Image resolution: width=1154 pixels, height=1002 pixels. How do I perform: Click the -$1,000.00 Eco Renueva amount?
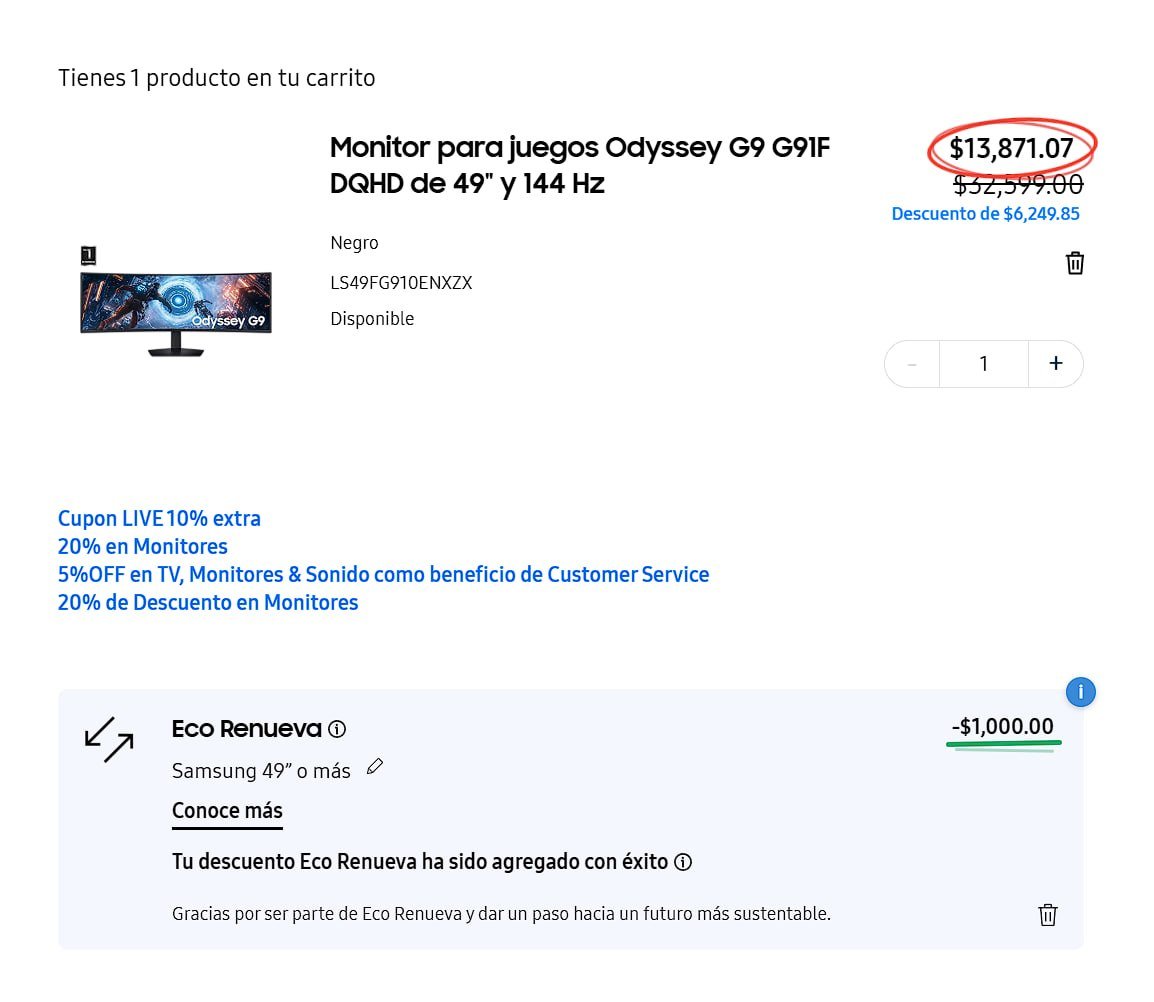(1002, 727)
